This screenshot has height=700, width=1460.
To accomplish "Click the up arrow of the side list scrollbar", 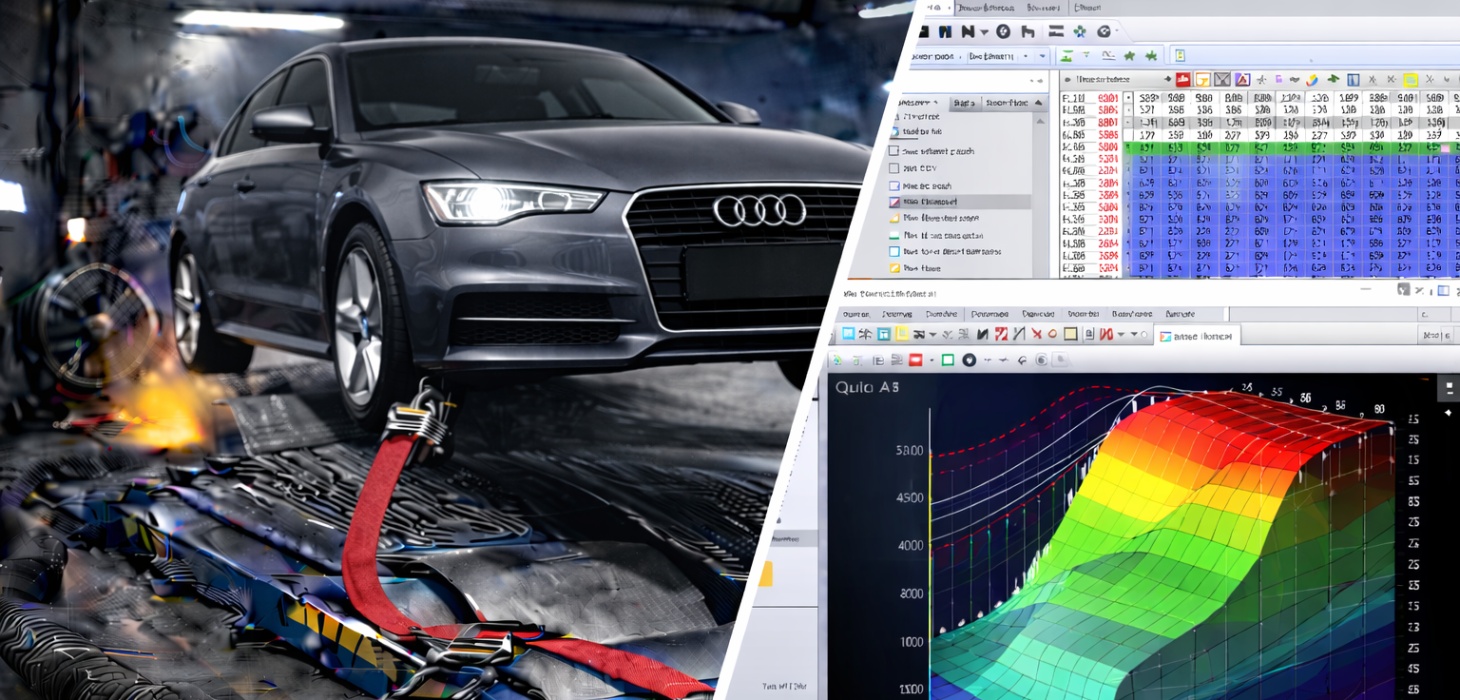I will tap(1040, 122).
